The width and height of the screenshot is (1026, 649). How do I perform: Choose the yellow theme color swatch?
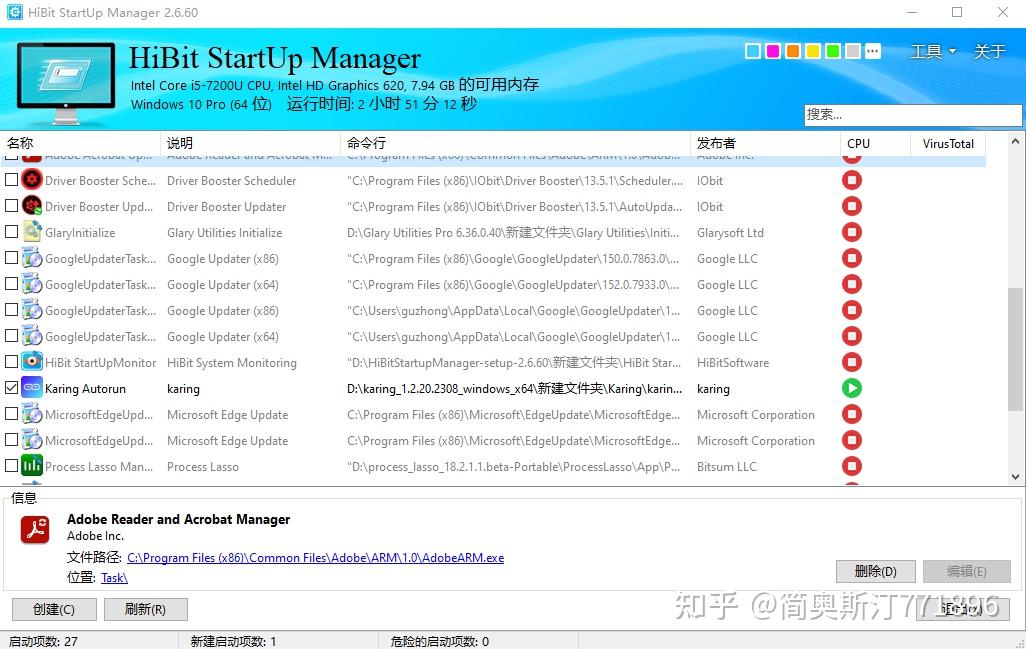[x=813, y=51]
